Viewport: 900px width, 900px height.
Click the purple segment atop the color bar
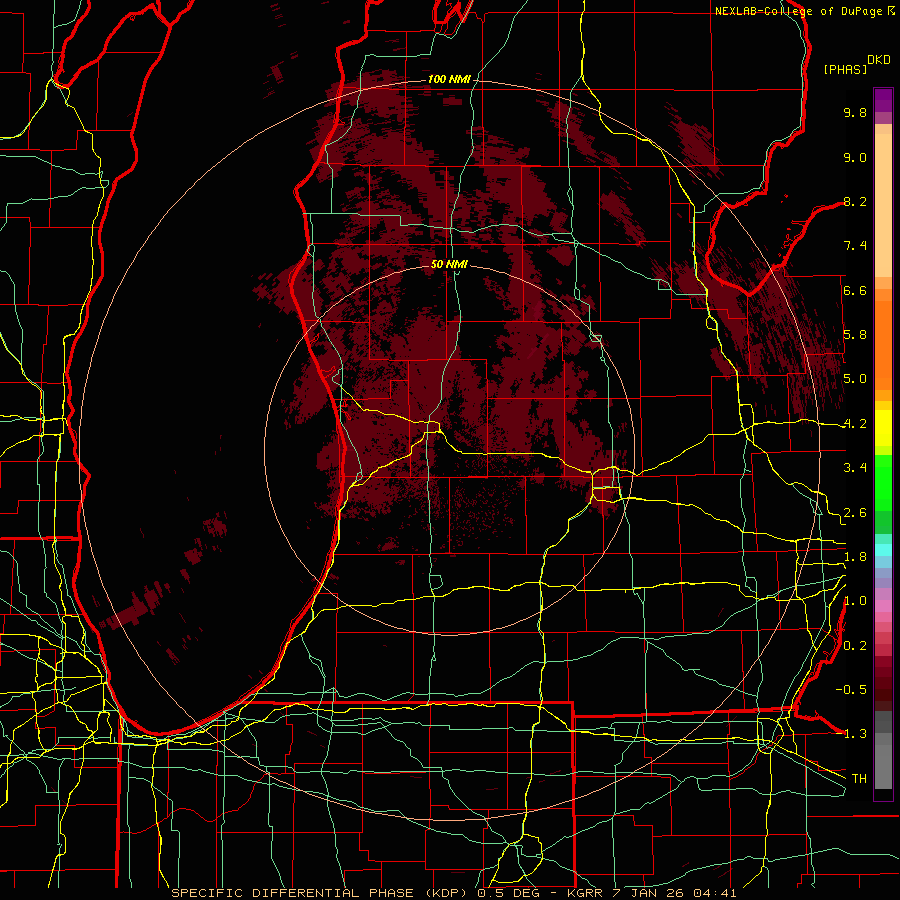[883, 101]
